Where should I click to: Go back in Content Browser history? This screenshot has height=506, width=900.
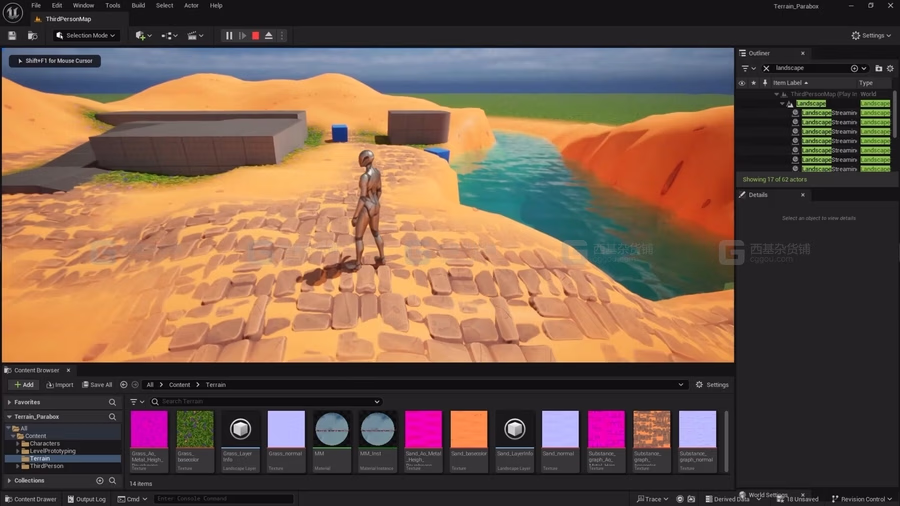tap(123, 385)
